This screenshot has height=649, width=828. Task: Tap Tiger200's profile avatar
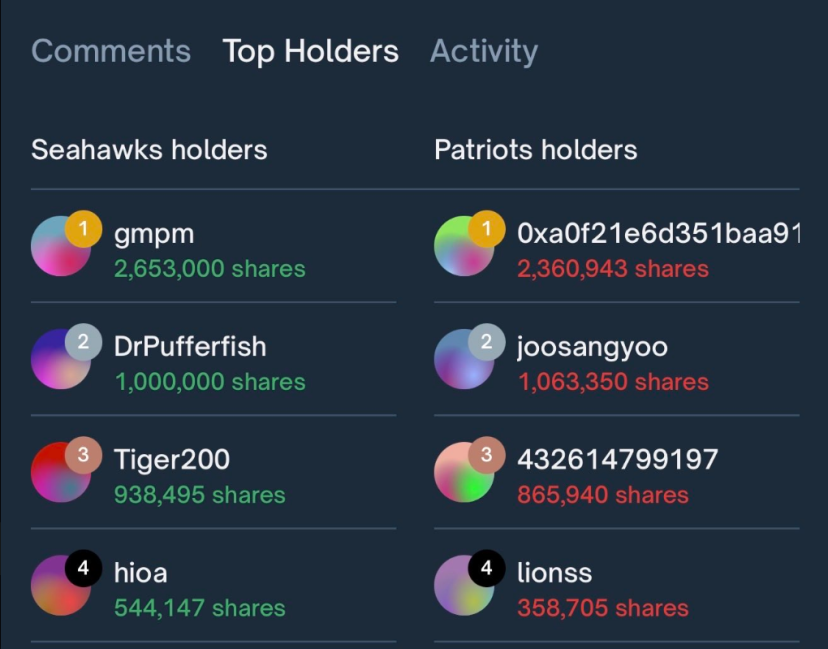pyautogui.click(x=61, y=472)
